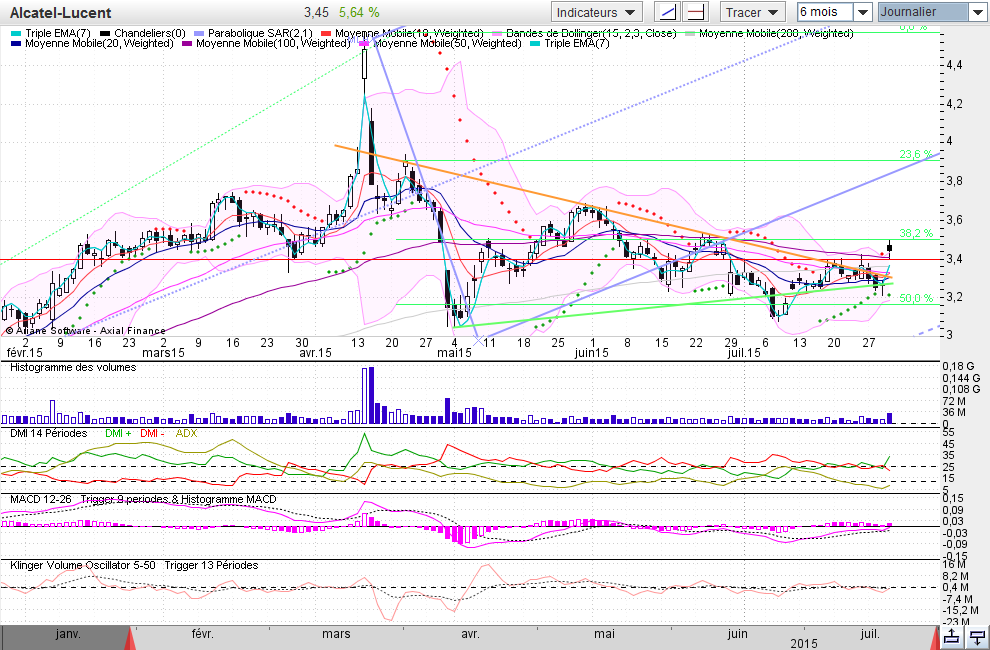Click the move-panel-up arrow icon at bottom right
Image resolution: width=990 pixels, height=650 pixels.
click(952, 637)
